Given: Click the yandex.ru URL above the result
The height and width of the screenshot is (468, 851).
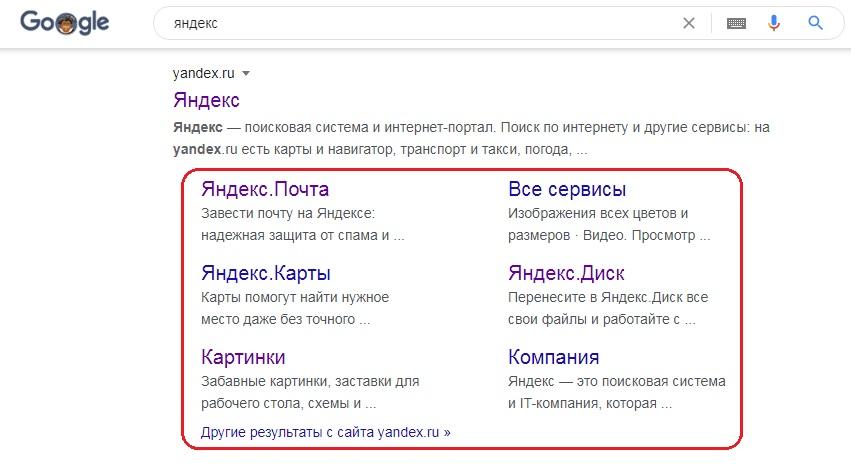Looking at the screenshot, I should 204,73.
